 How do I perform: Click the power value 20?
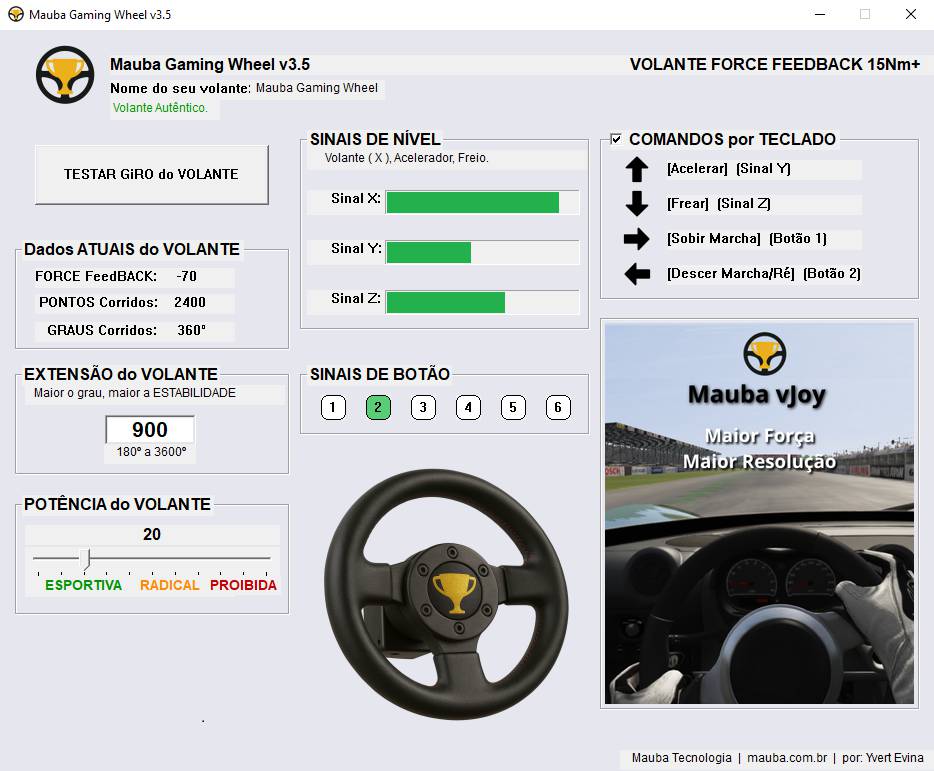[x=152, y=534]
